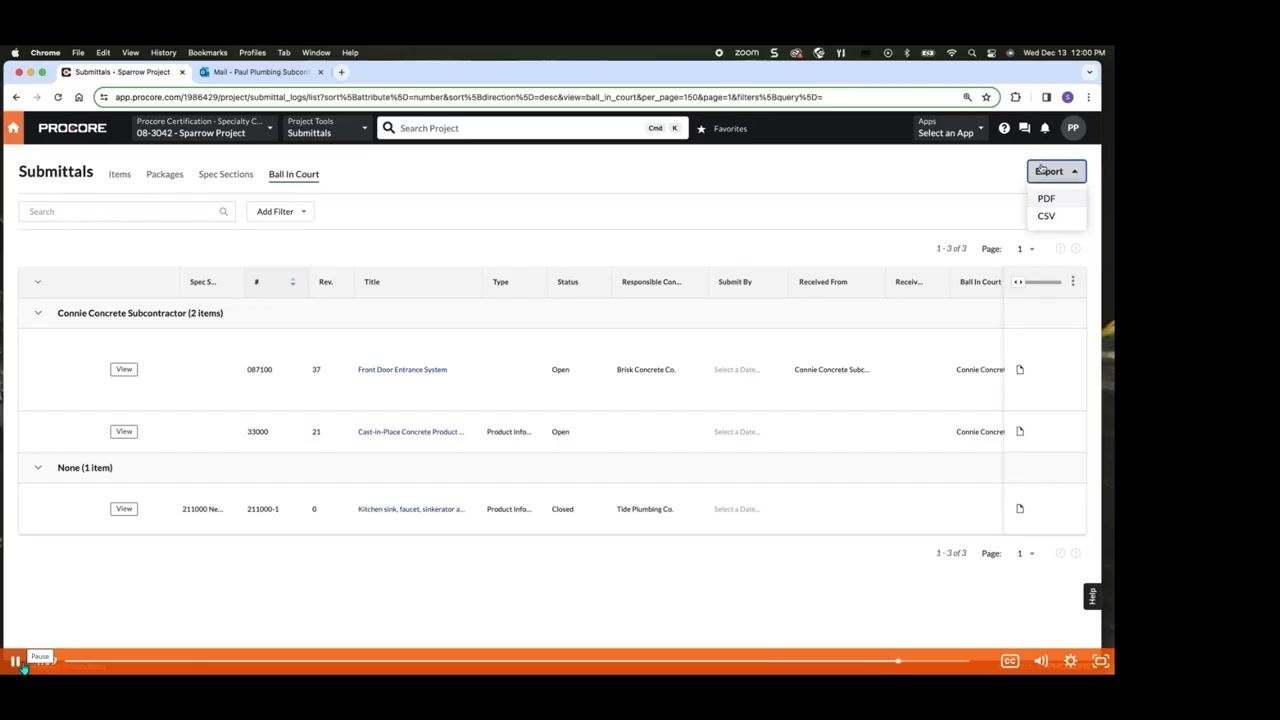The image size is (1280, 720).
Task: Open the document icon for Front Door Entrance System
Action: pyautogui.click(x=1020, y=370)
